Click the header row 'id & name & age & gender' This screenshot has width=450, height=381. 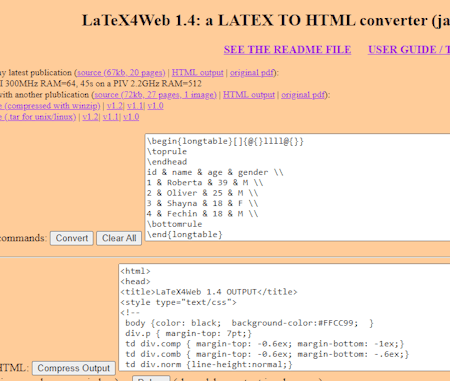click(215, 172)
